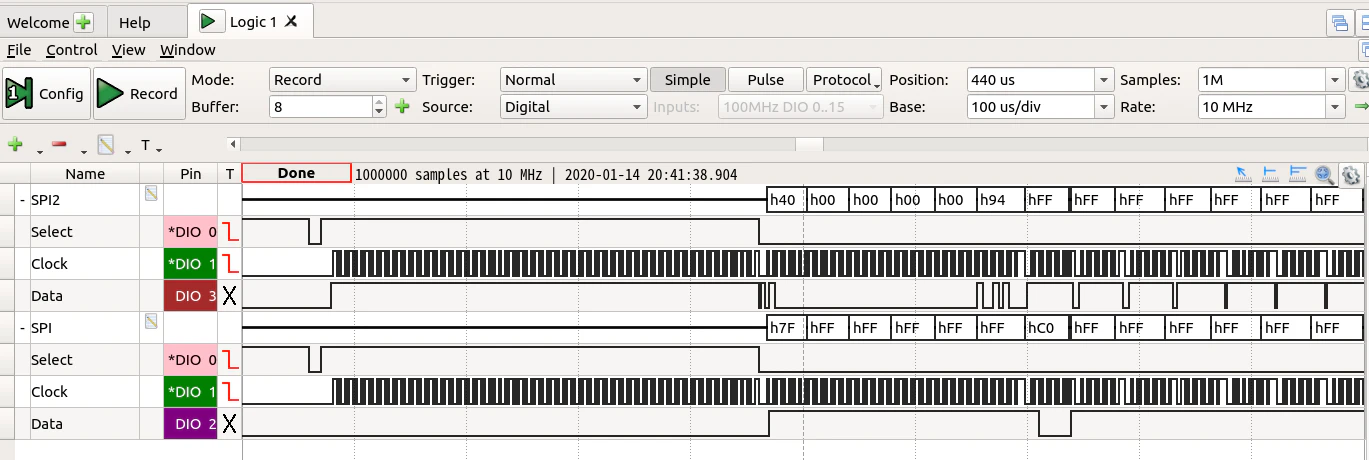Collapse the SPI2 bus group
Viewport: 1369px width, 460px height.
[22, 200]
